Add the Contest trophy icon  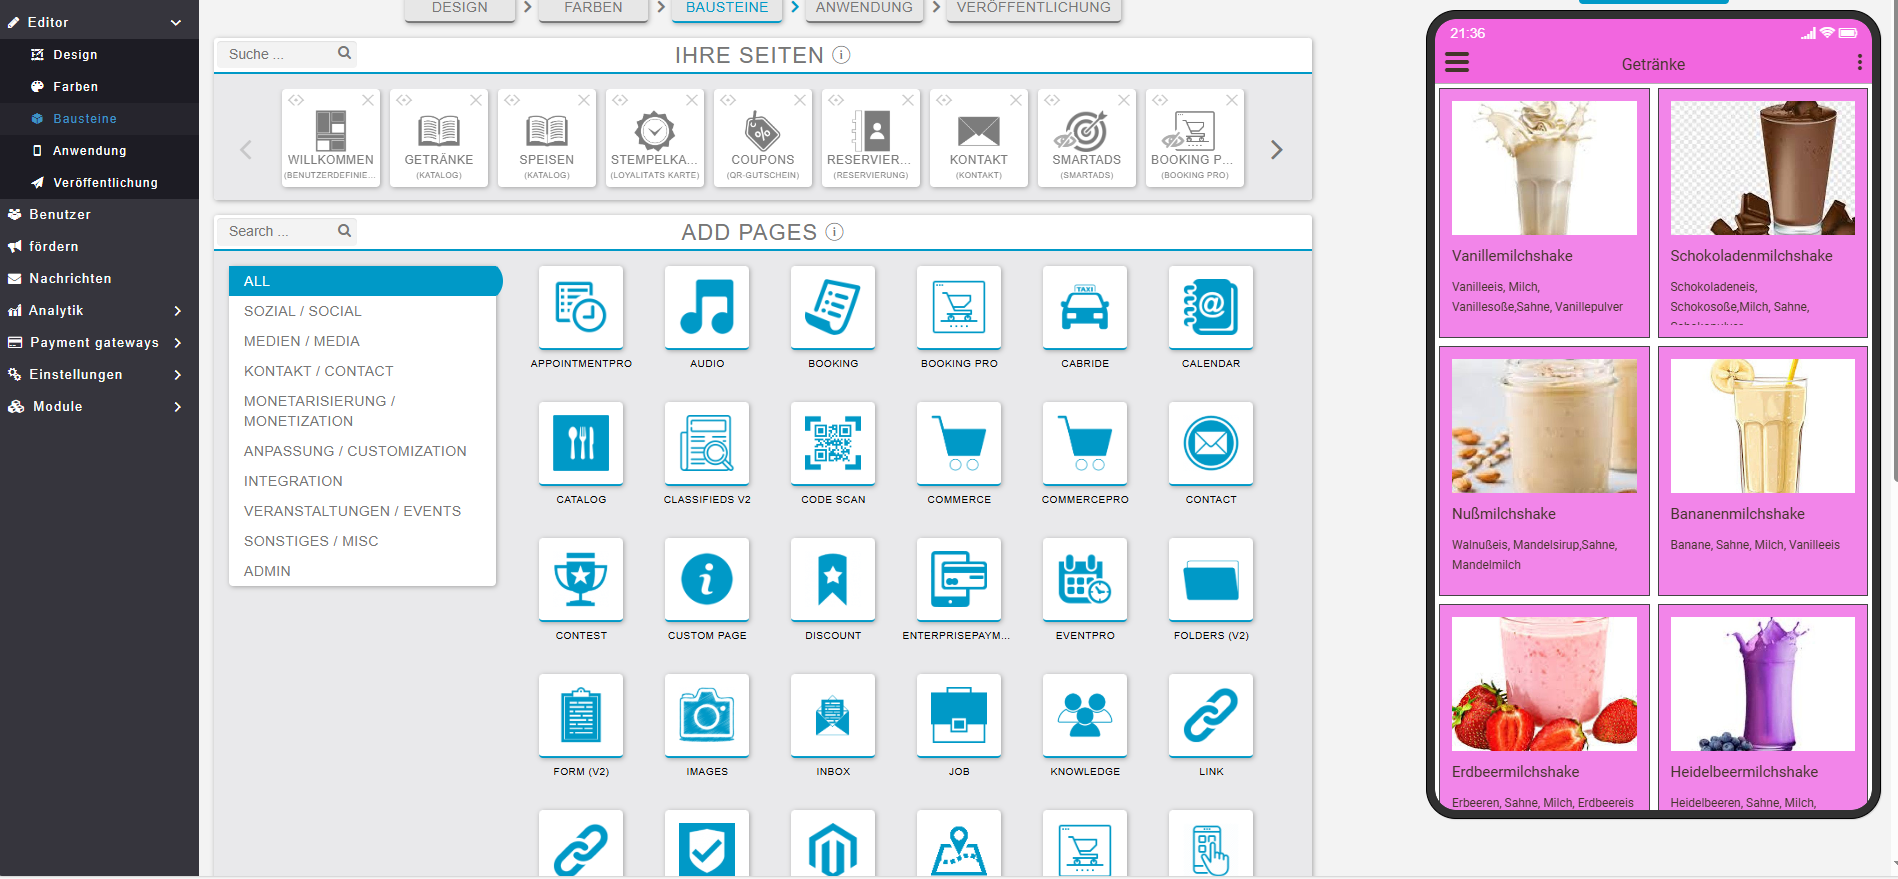tap(581, 579)
